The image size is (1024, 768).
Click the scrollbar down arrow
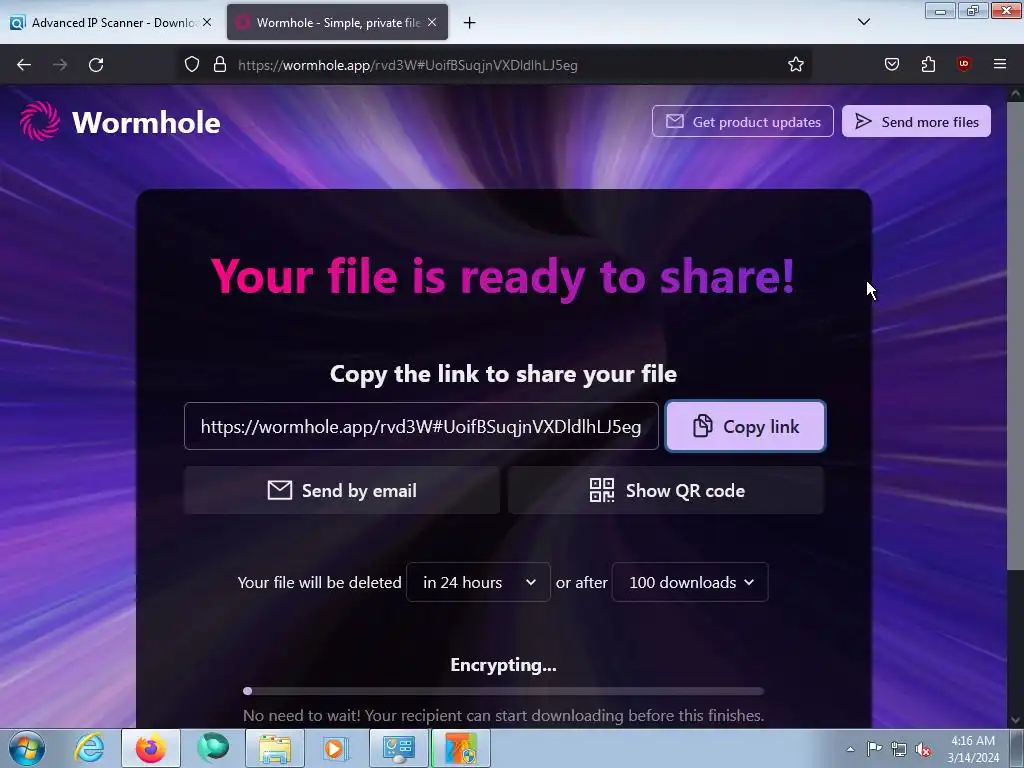click(x=1016, y=720)
